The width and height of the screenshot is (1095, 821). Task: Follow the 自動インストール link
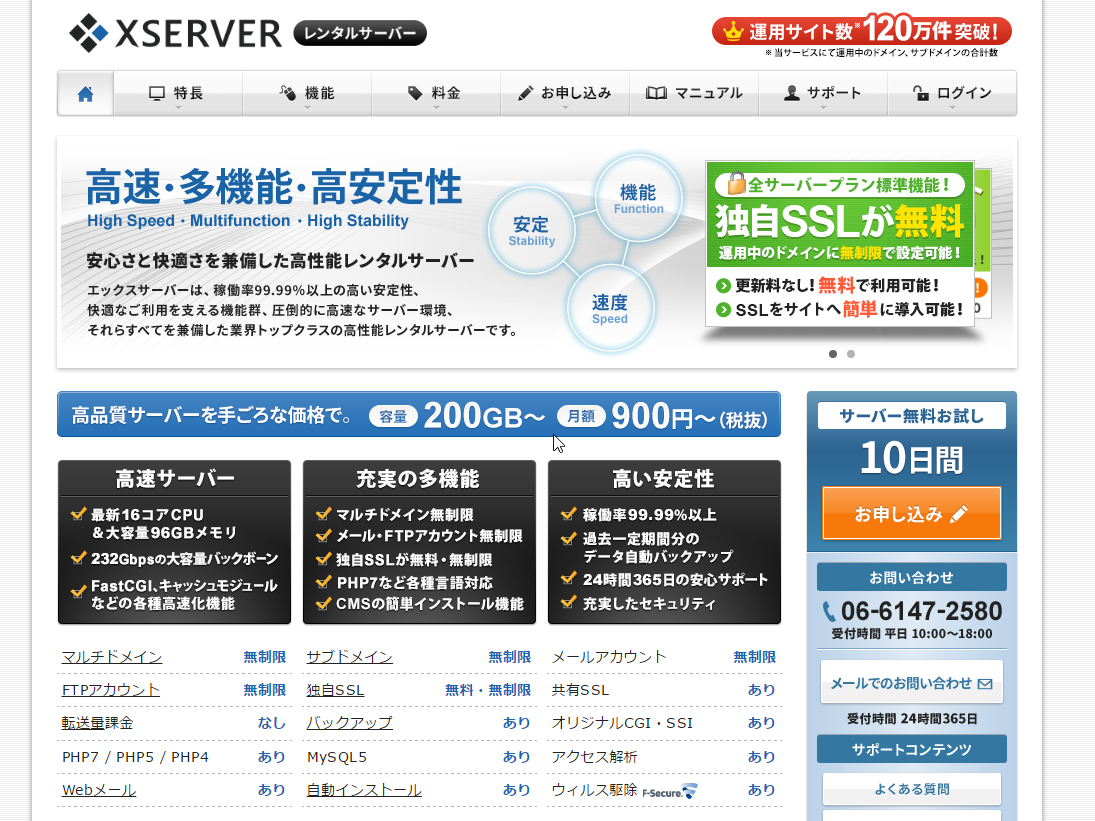tap(364, 790)
